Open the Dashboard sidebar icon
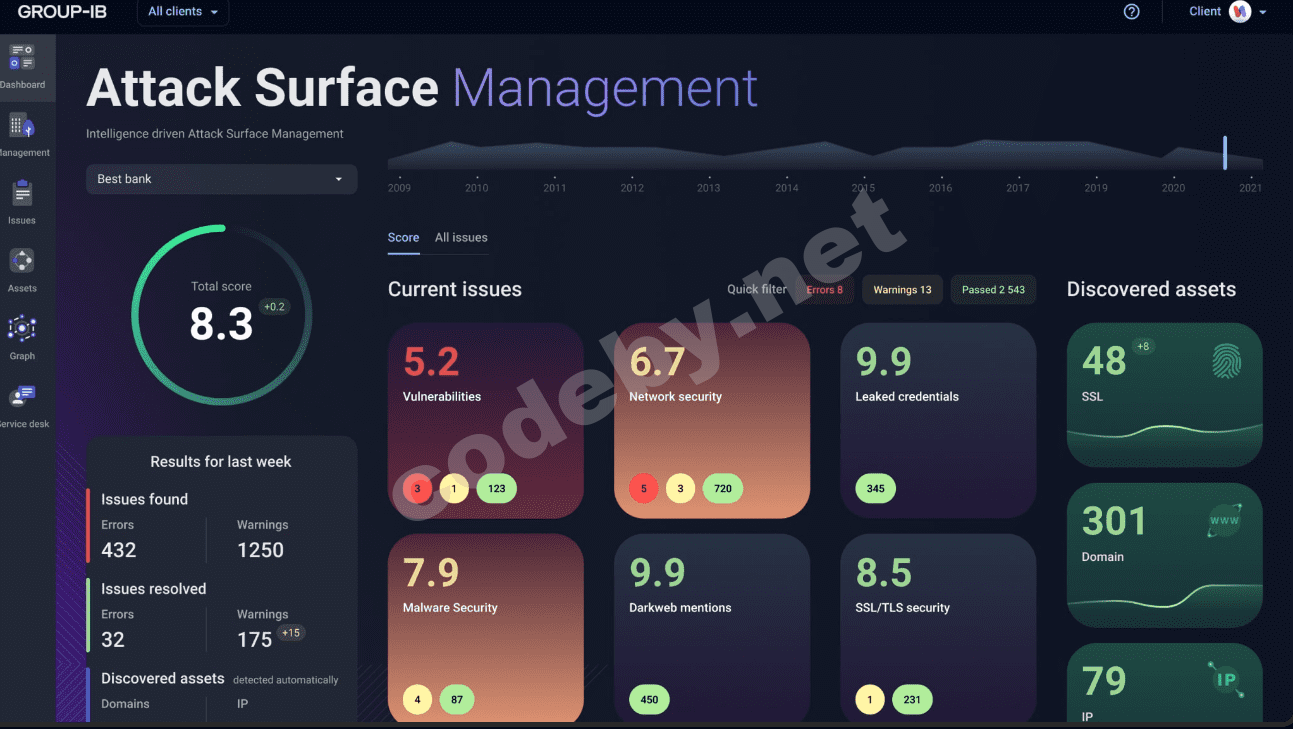Screen dimensions: 1293x729 tap(22, 57)
